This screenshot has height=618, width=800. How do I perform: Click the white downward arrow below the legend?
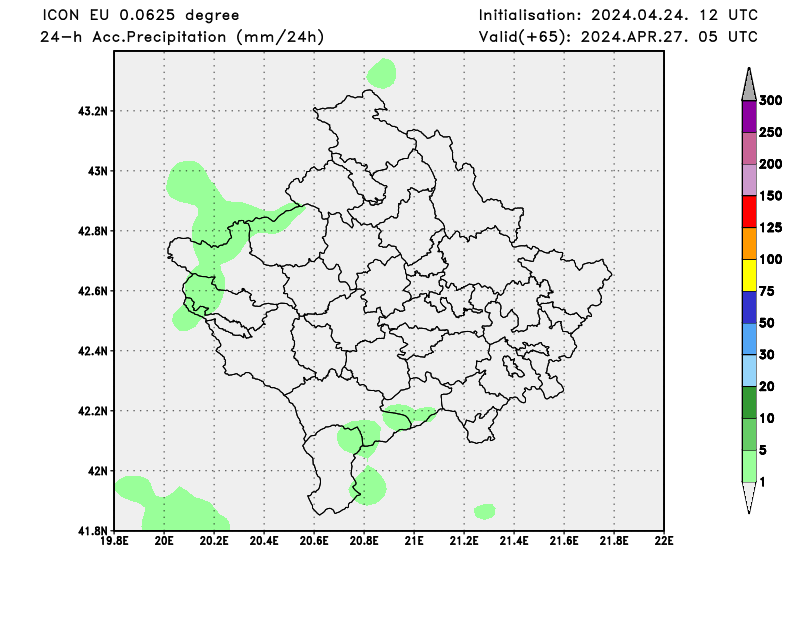tap(749, 497)
